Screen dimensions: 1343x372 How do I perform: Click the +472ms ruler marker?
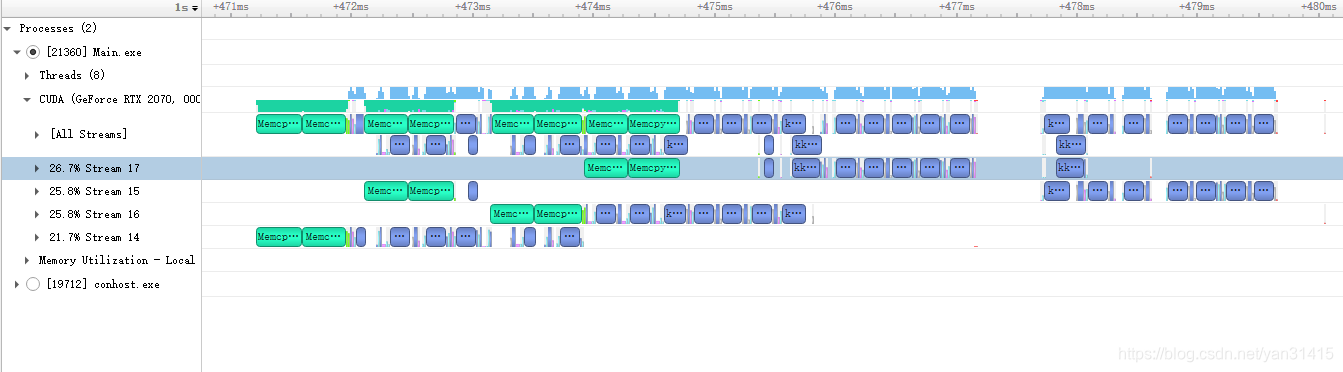[x=351, y=6]
